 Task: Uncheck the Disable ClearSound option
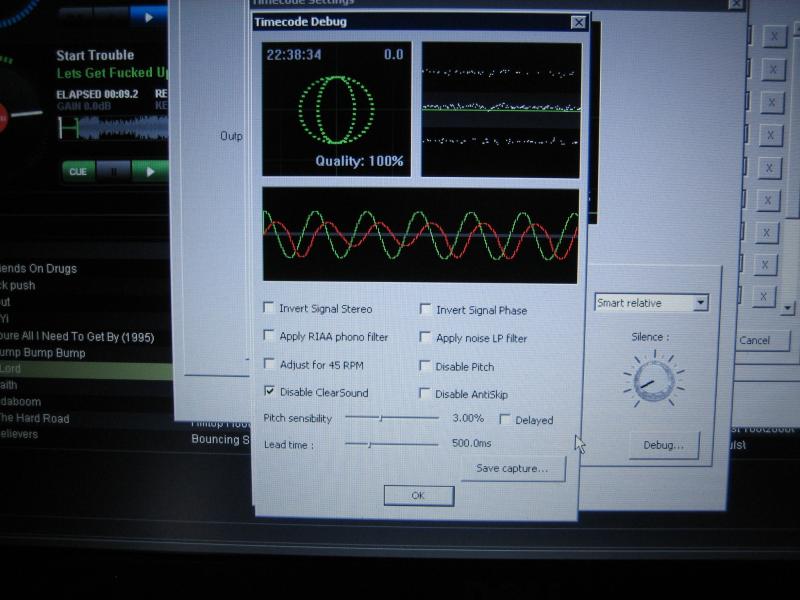coord(269,392)
